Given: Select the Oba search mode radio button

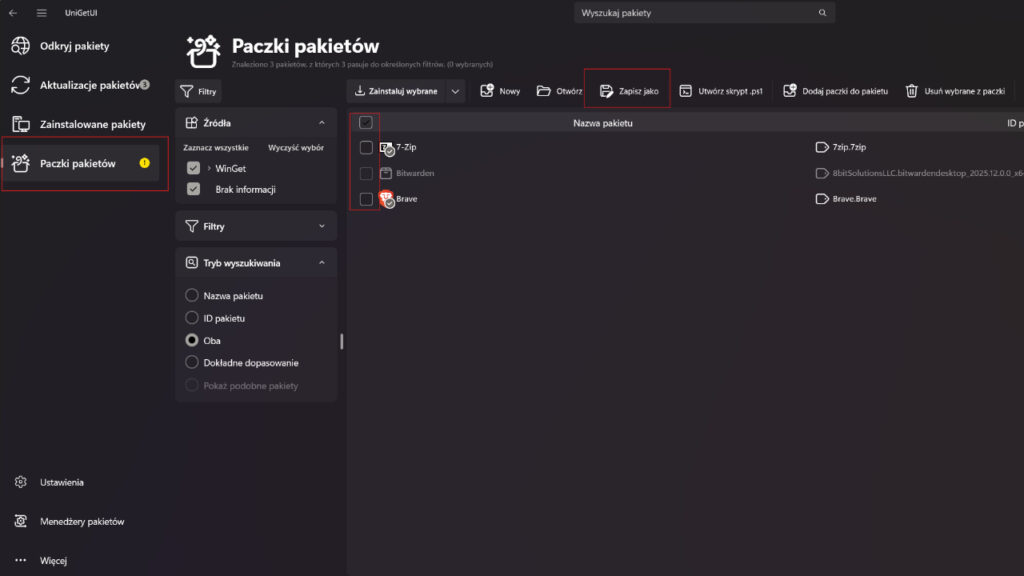Looking at the screenshot, I should coord(190,340).
